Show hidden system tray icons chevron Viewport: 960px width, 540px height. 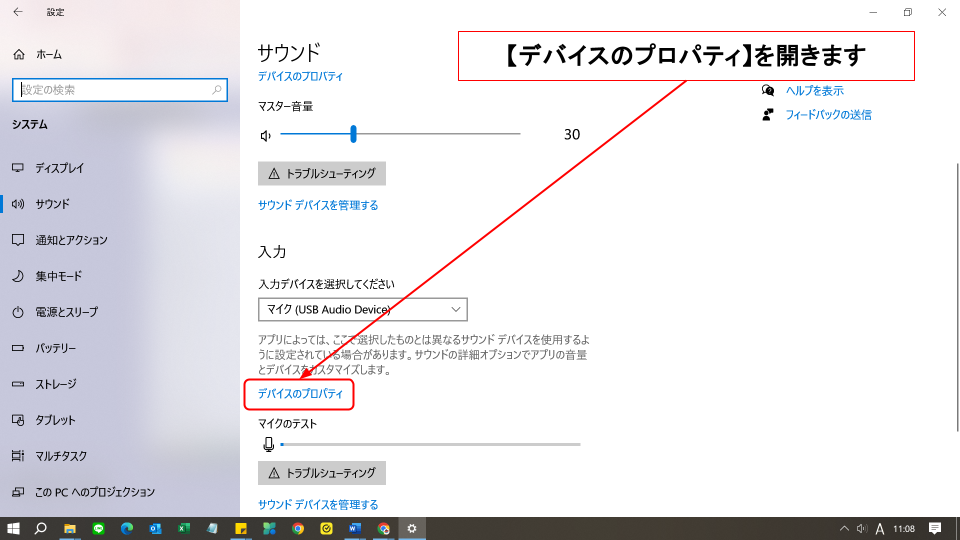(x=844, y=528)
